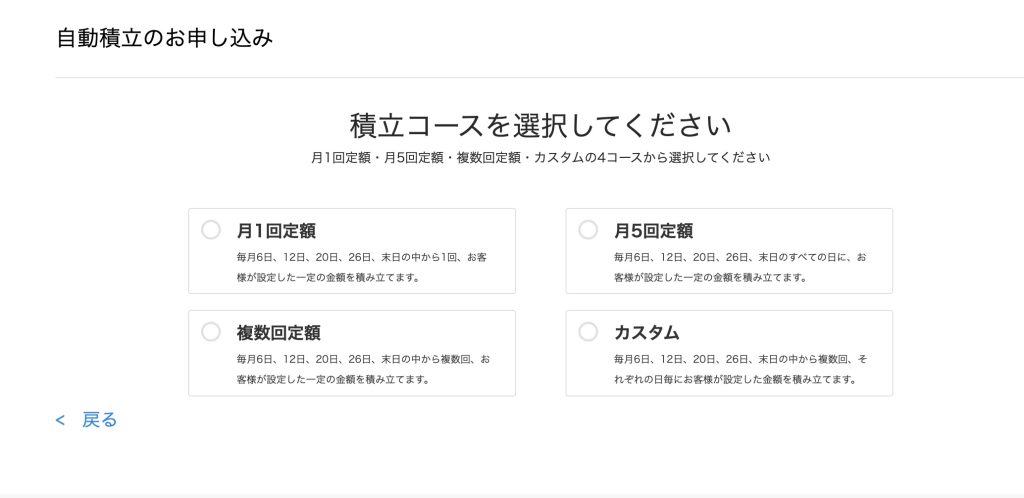Click the 月5回定額 course title

(653, 231)
